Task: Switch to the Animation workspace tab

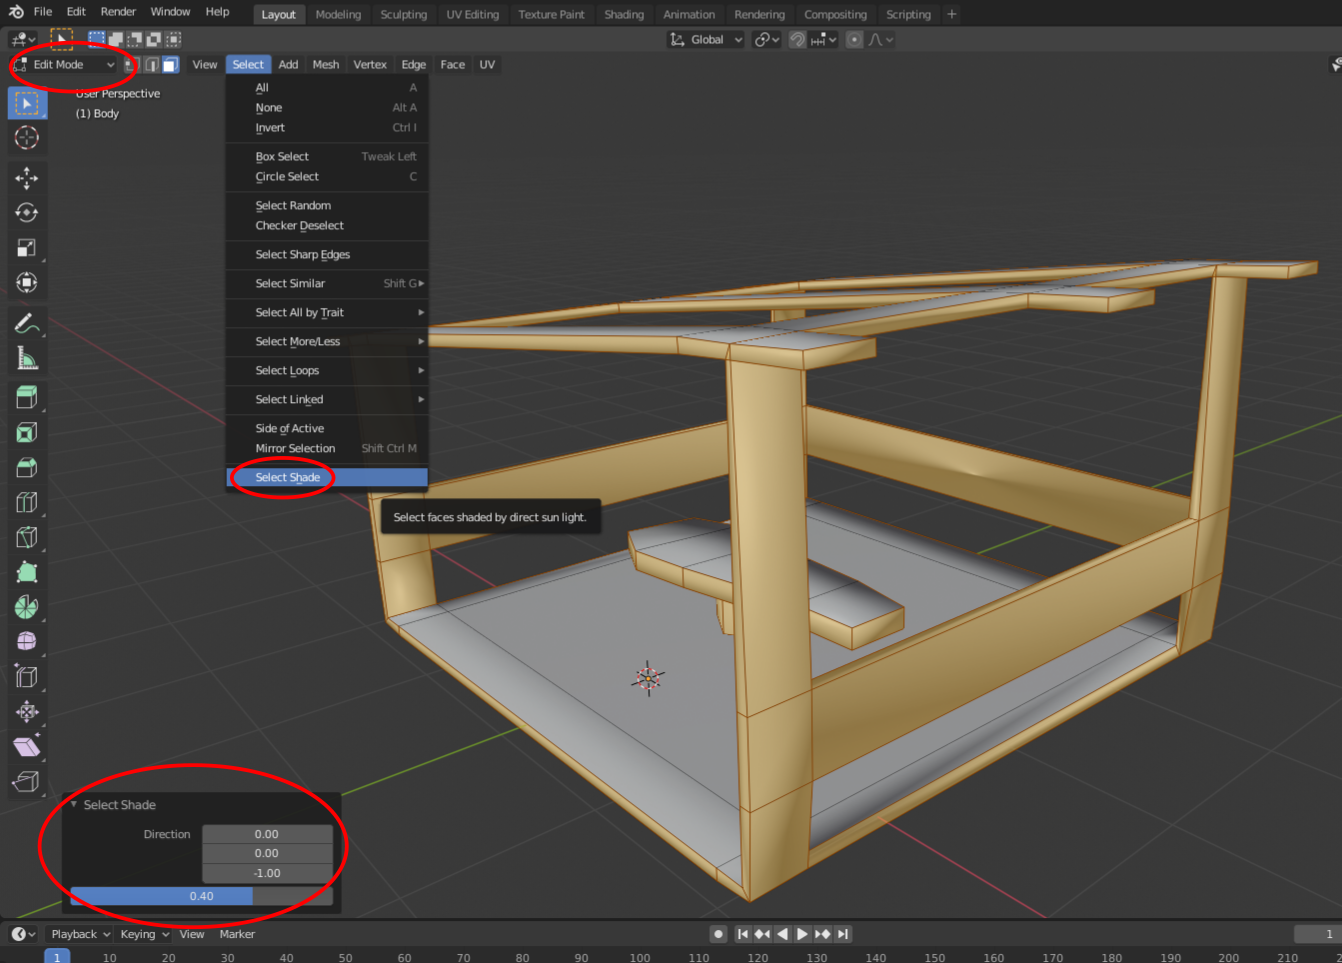Action: [689, 14]
